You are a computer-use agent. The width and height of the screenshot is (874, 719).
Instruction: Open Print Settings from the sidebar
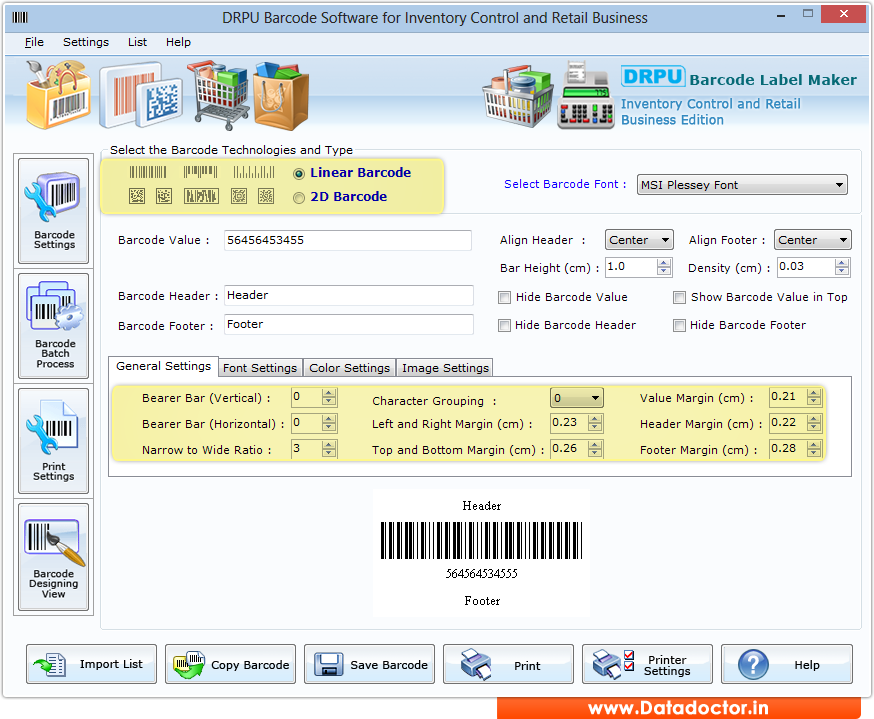point(53,440)
